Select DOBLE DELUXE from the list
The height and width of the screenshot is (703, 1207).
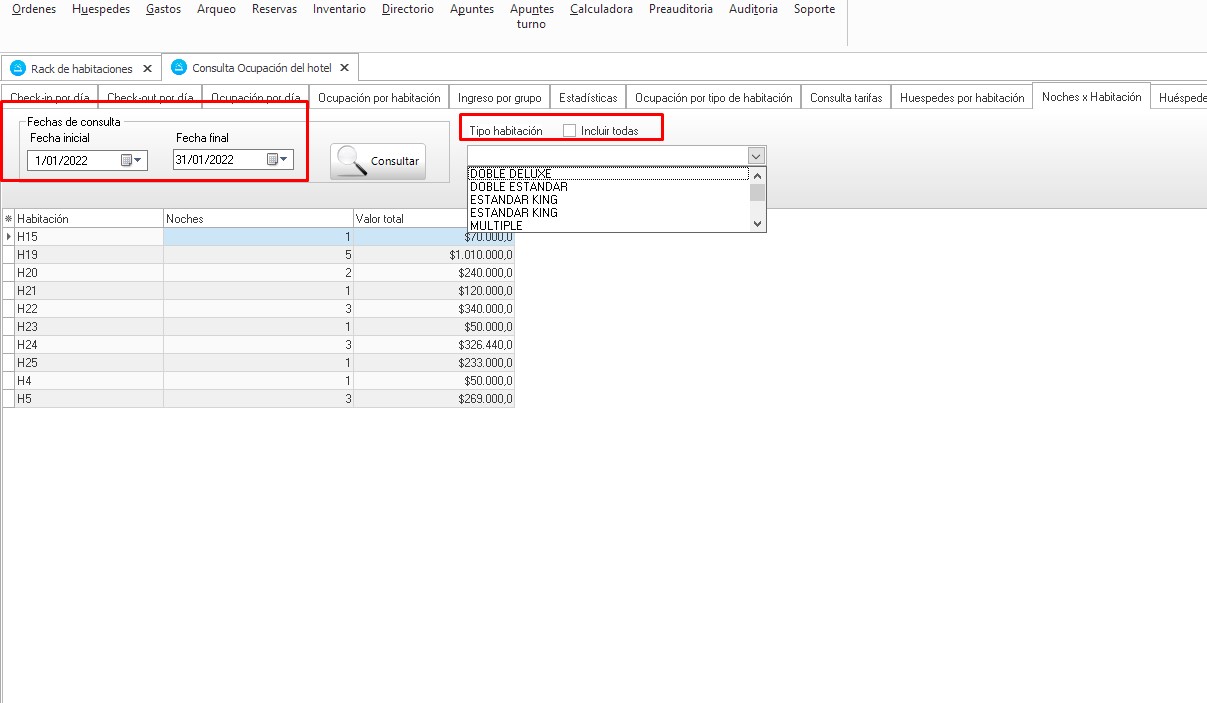510,174
